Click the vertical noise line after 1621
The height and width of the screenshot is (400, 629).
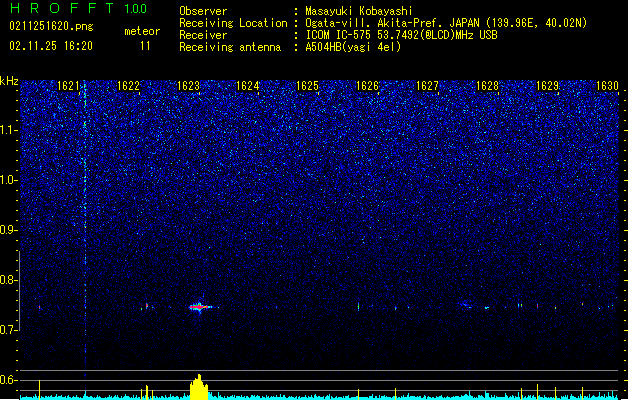coord(85,229)
